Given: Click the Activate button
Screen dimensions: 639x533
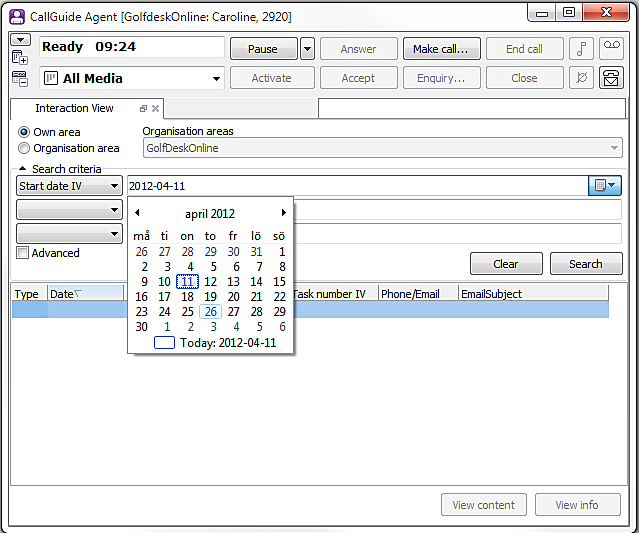Looking at the screenshot, I should point(272,78).
